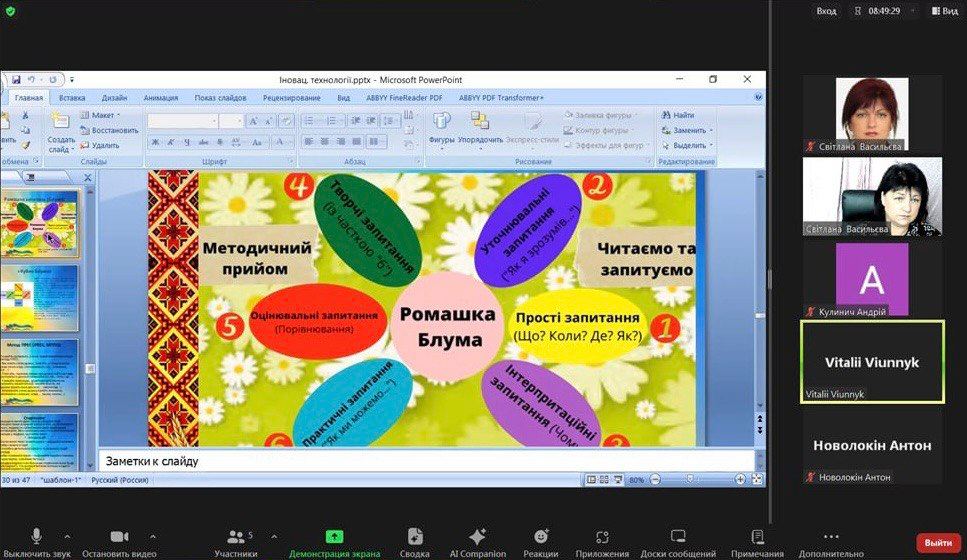Viewport: 967px width, 560px height.
Task: Click the red Выйти leave button
Action: (938, 542)
